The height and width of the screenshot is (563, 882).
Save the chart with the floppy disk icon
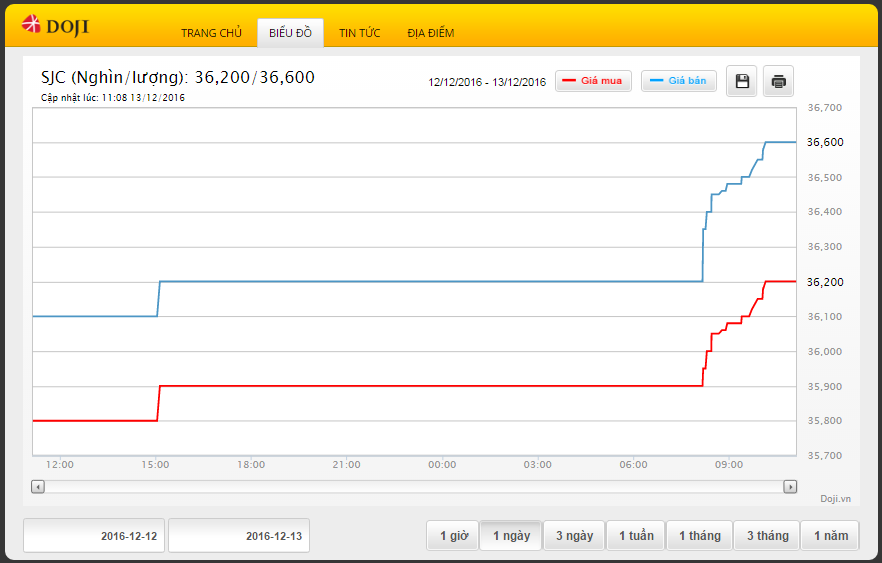click(741, 81)
